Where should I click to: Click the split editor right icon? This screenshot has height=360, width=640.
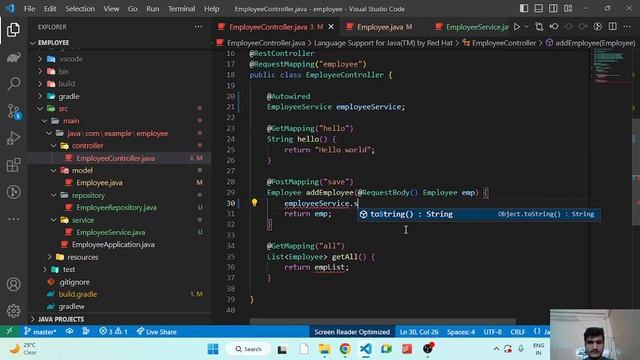click(613, 27)
